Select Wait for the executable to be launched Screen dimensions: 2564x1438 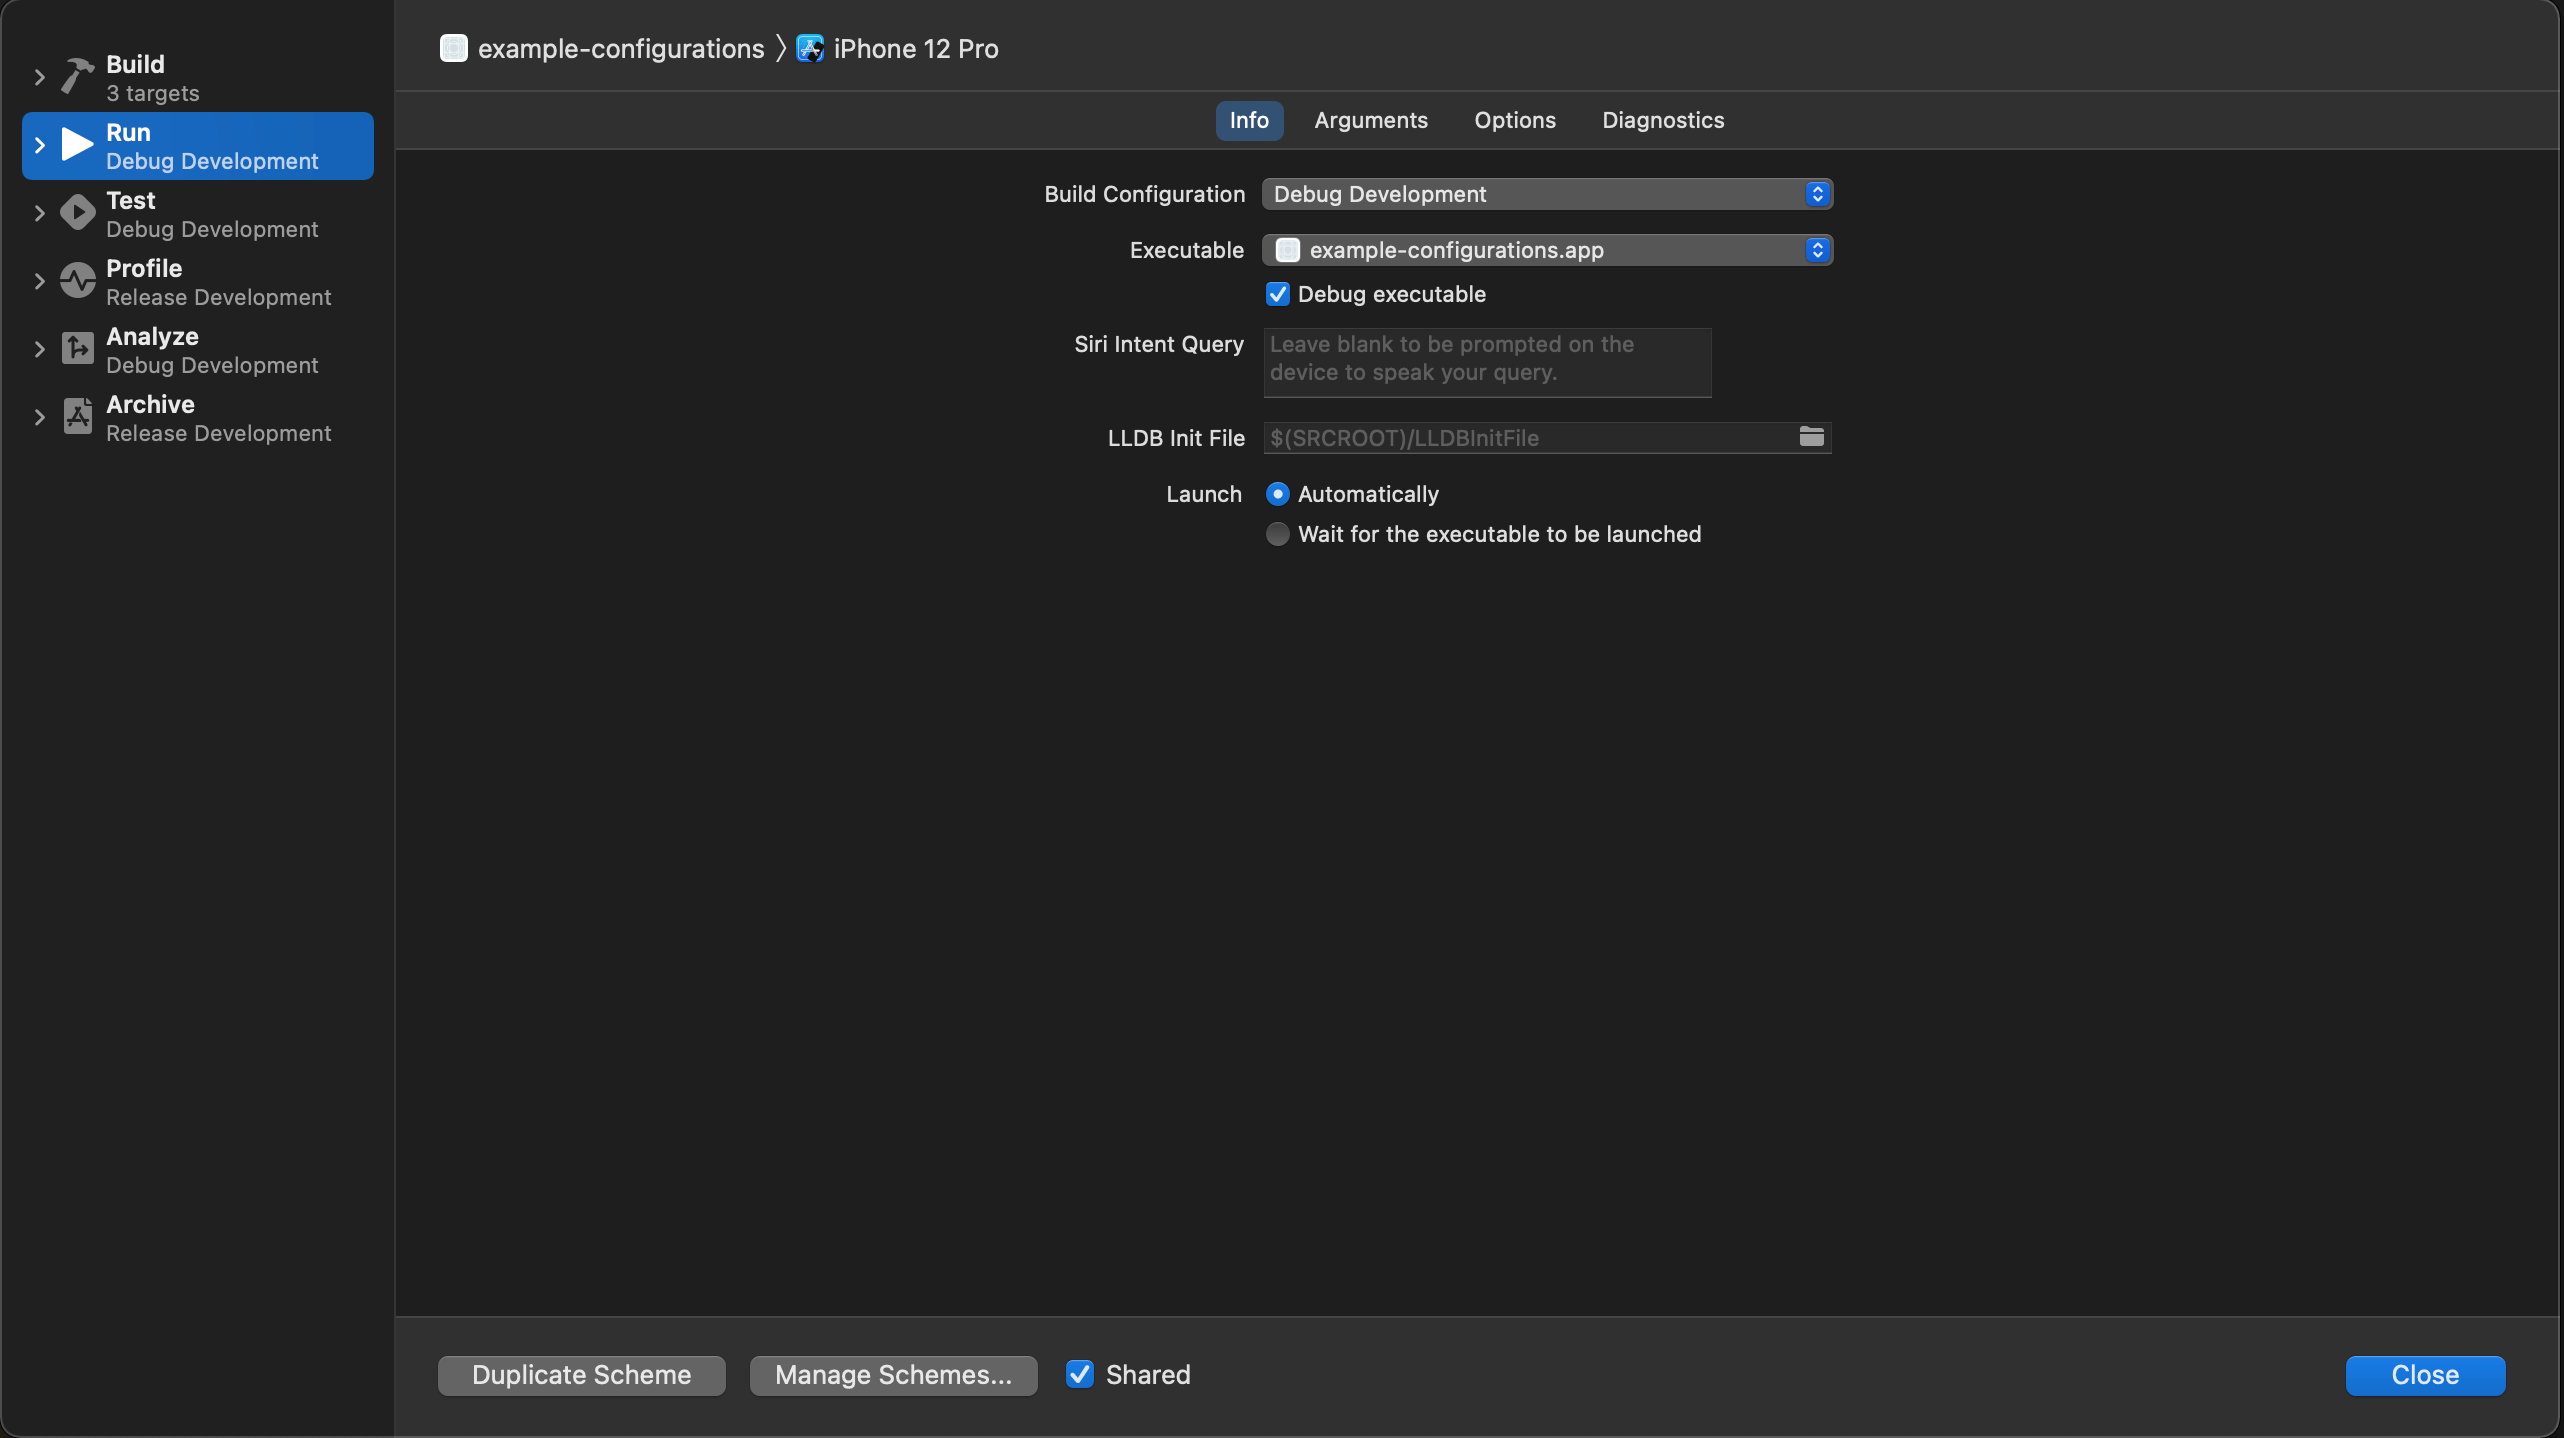coord(1277,534)
